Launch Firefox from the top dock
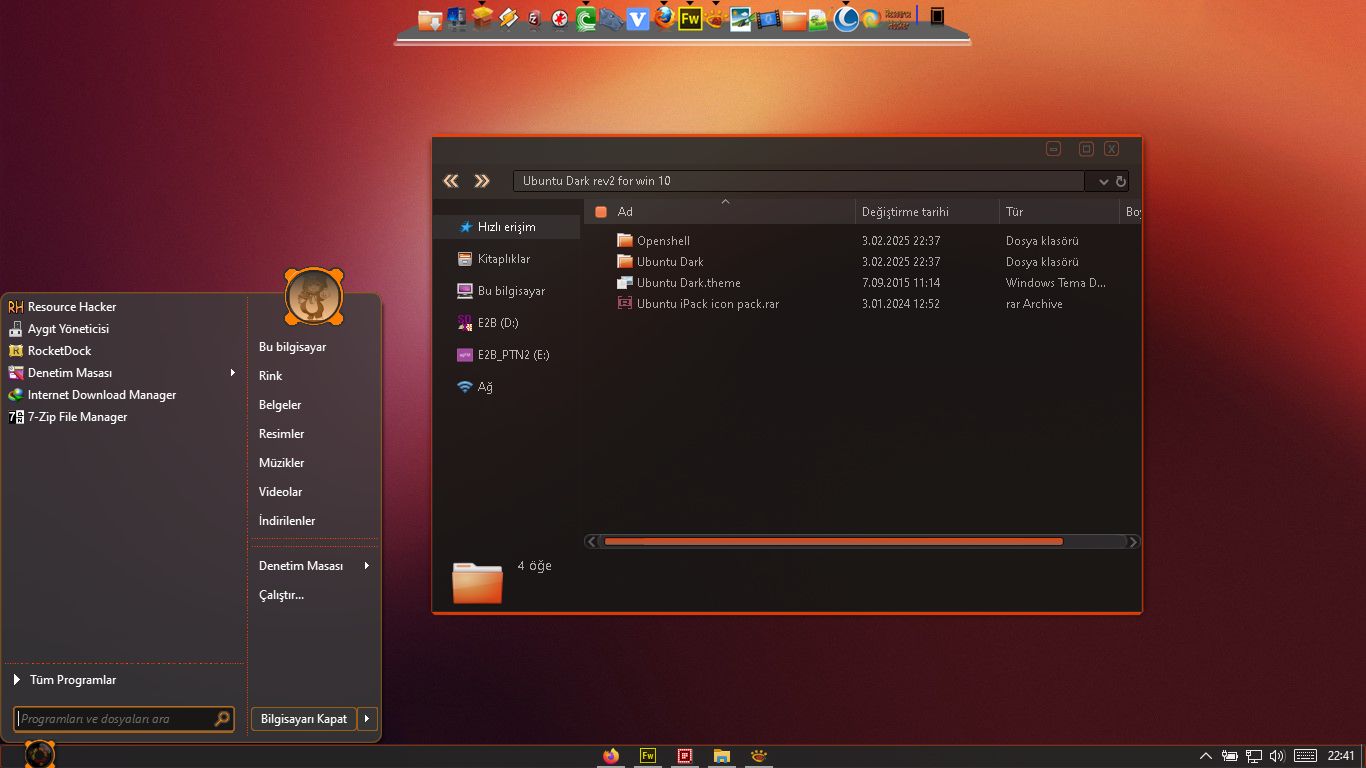 (x=662, y=17)
